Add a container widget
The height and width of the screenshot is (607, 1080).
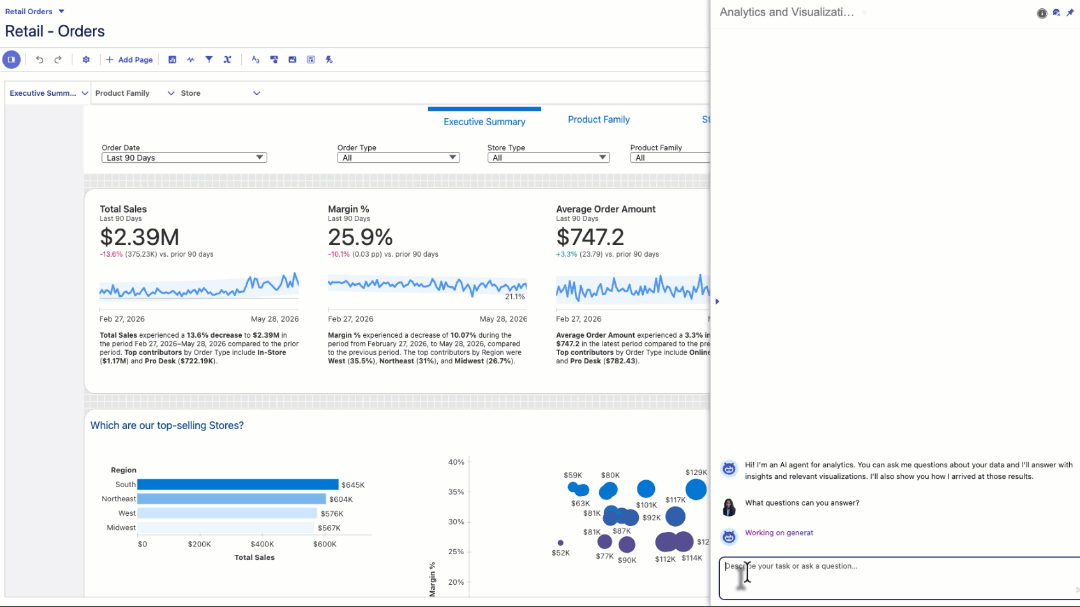(311, 60)
